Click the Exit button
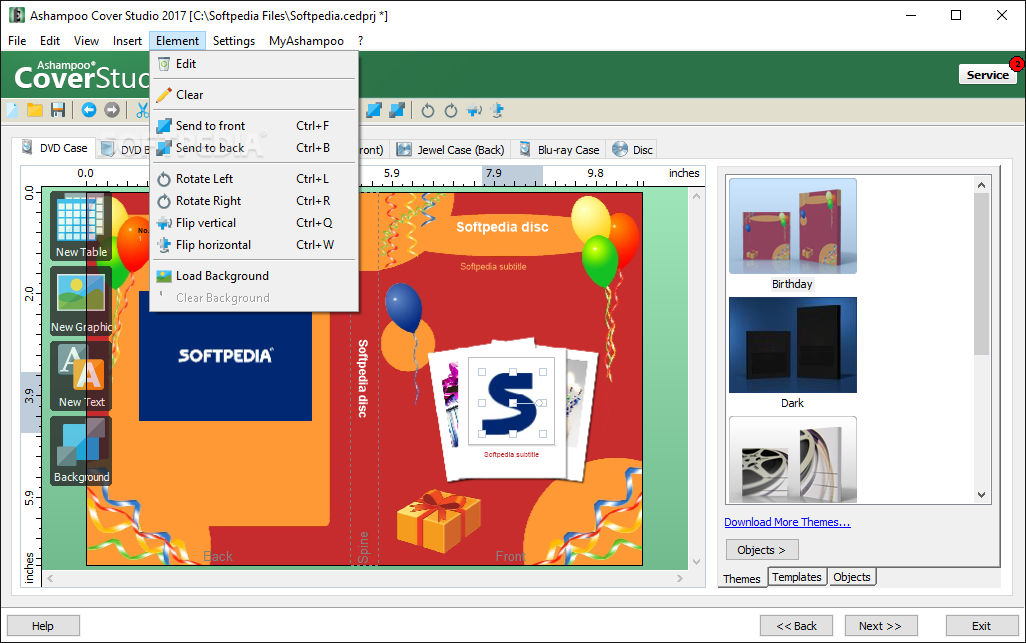This screenshot has height=643, width=1026. click(982, 626)
